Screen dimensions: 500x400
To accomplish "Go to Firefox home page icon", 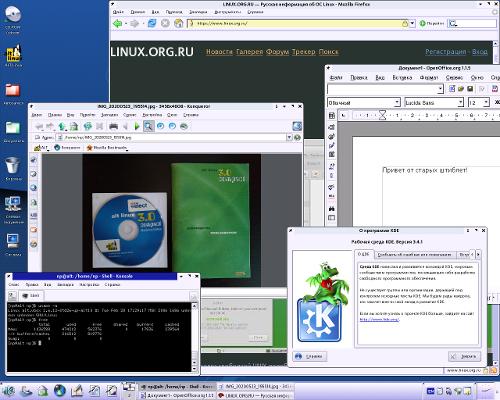I will 179,23.
